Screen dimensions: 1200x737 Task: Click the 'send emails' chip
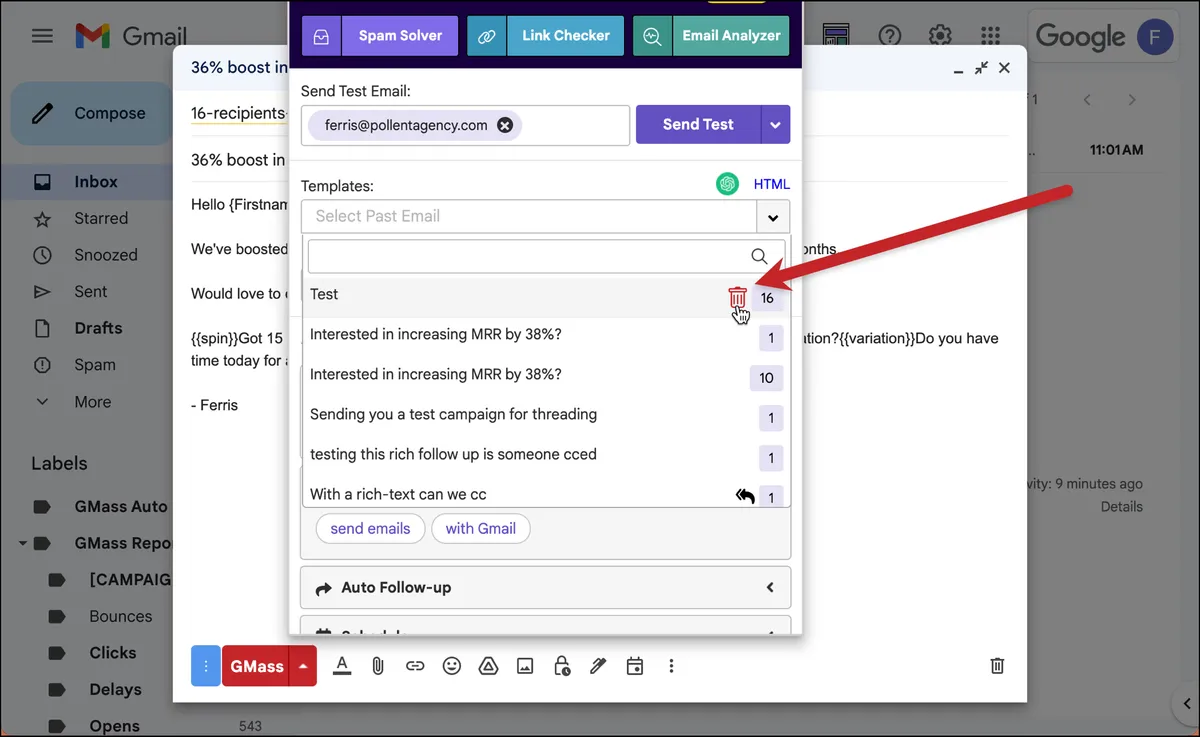click(370, 529)
